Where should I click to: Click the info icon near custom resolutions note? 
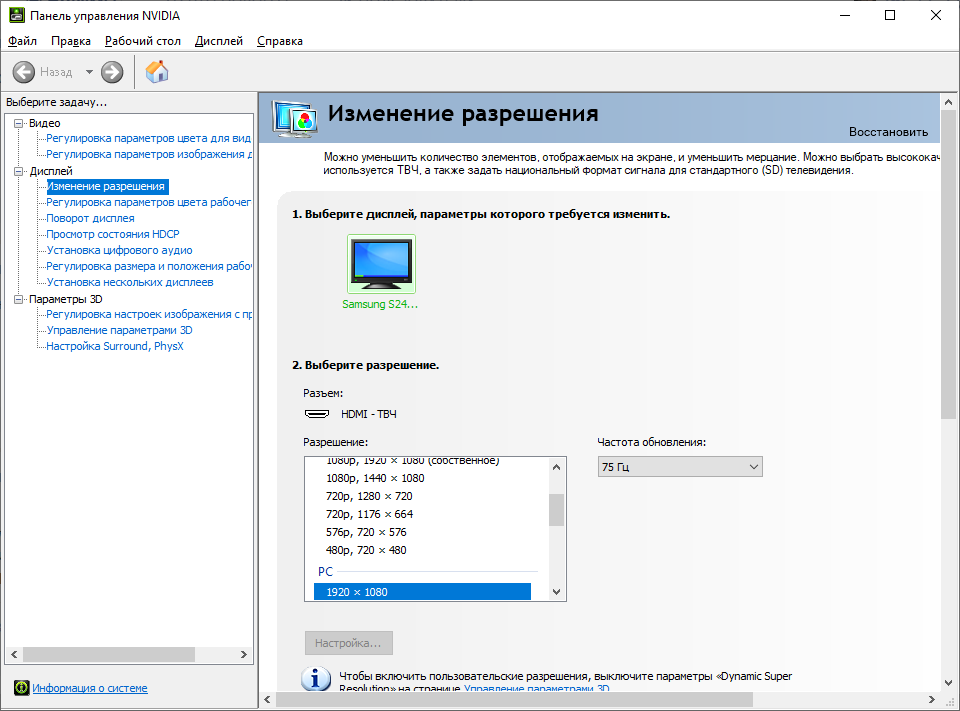point(316,679)
